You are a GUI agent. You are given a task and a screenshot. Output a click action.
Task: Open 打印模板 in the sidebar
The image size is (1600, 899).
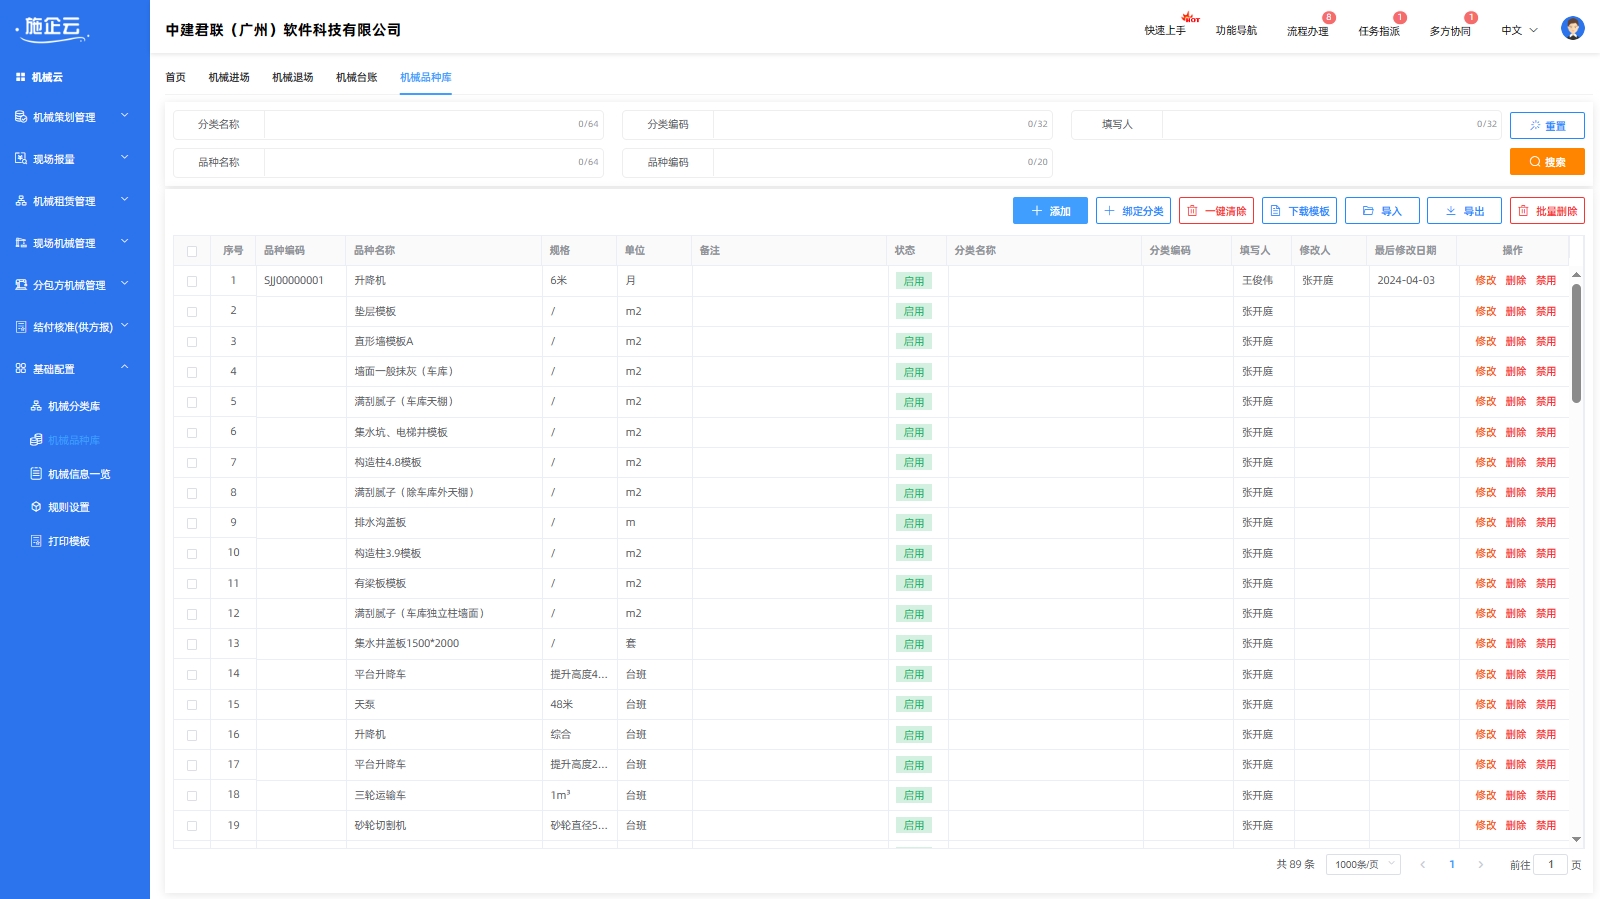68,542
